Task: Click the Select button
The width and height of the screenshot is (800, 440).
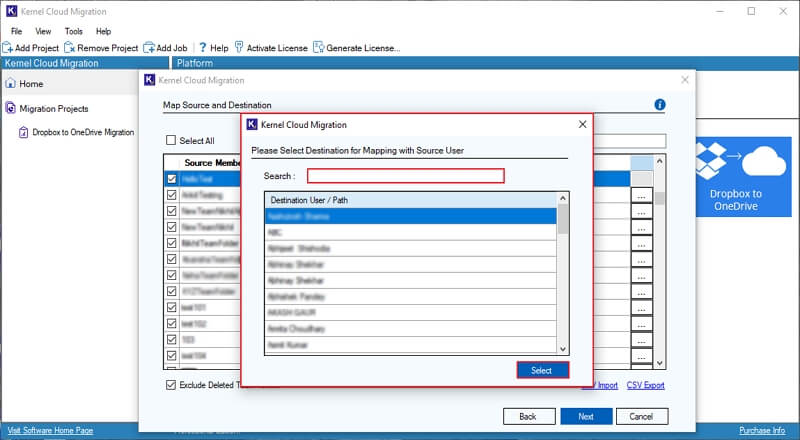Action: [542, 371]
